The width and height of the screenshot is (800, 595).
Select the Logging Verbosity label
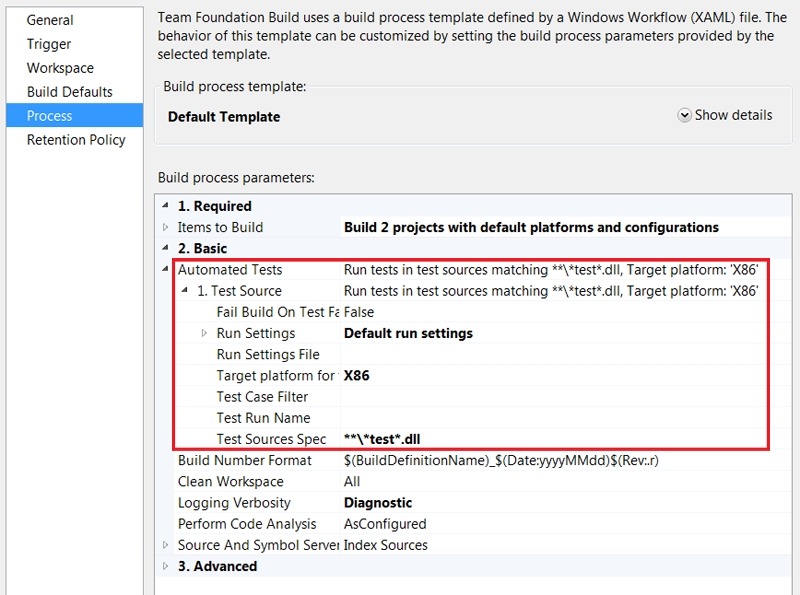point(234,503)
